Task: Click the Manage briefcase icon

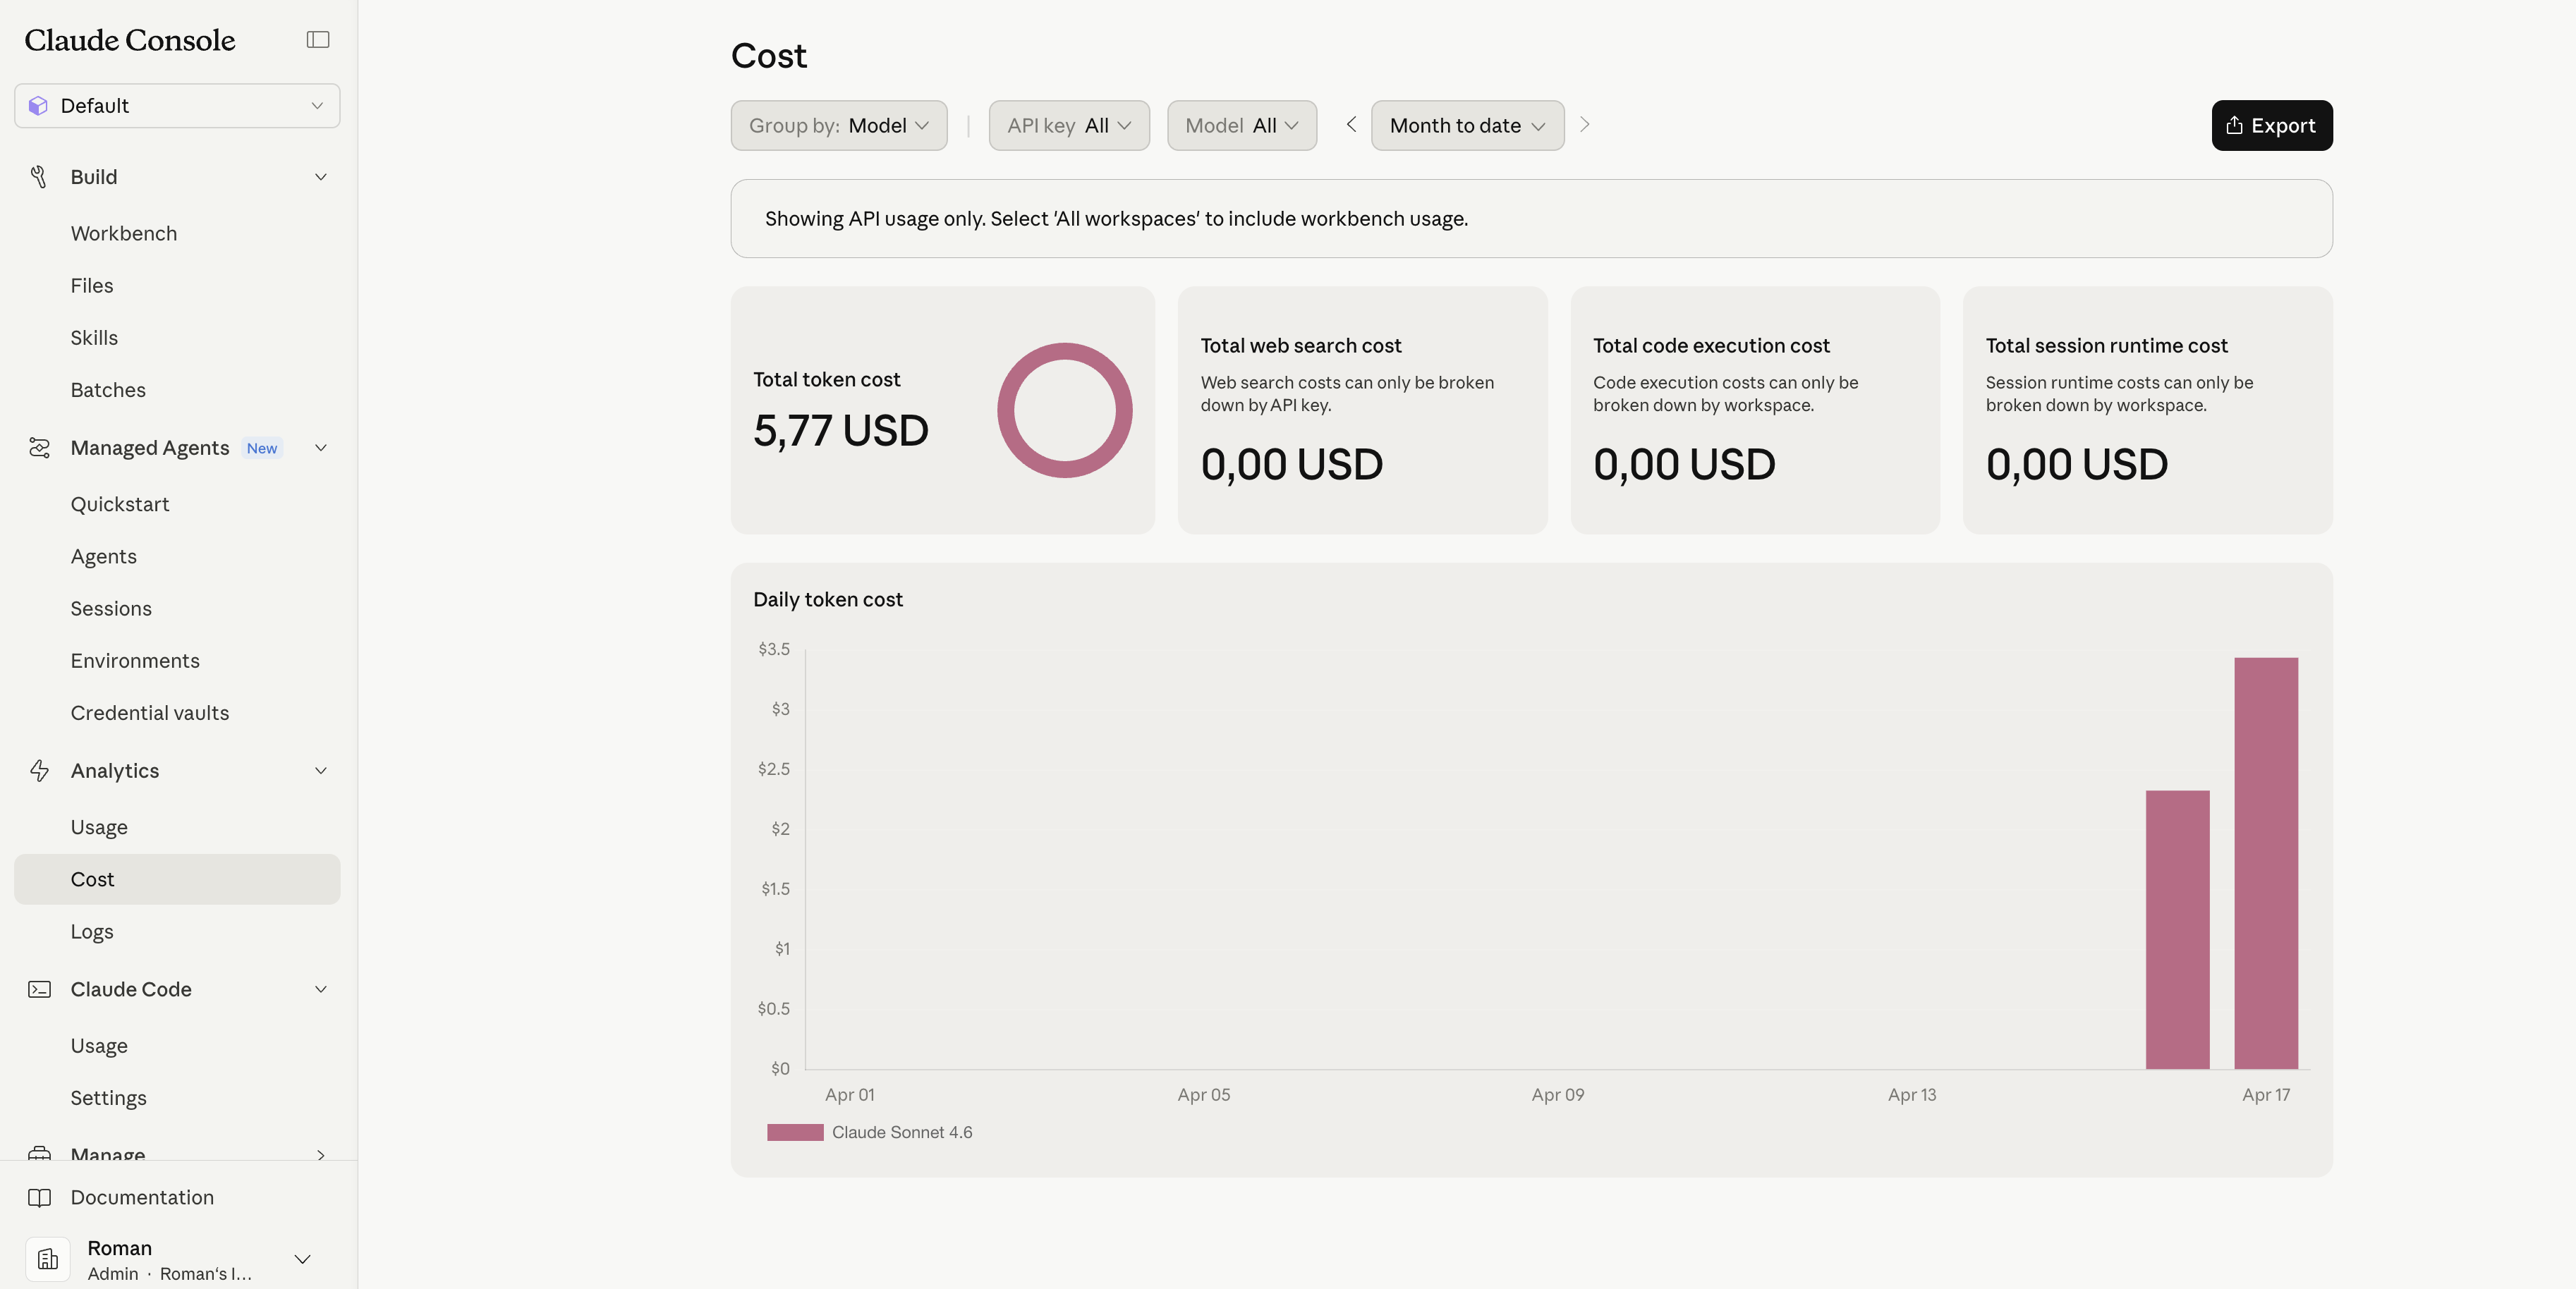Action: 39,1153
